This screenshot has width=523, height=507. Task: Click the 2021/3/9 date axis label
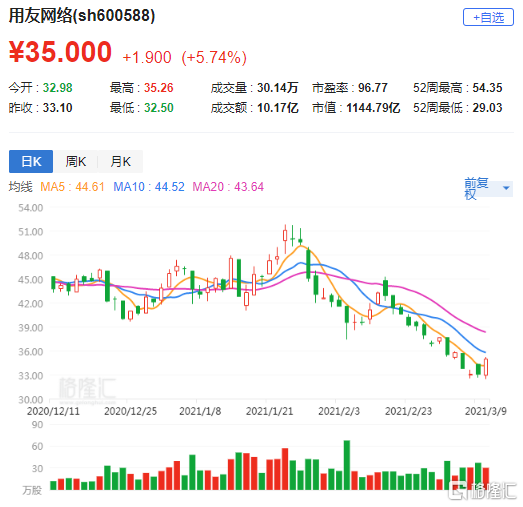click(486, 411)
